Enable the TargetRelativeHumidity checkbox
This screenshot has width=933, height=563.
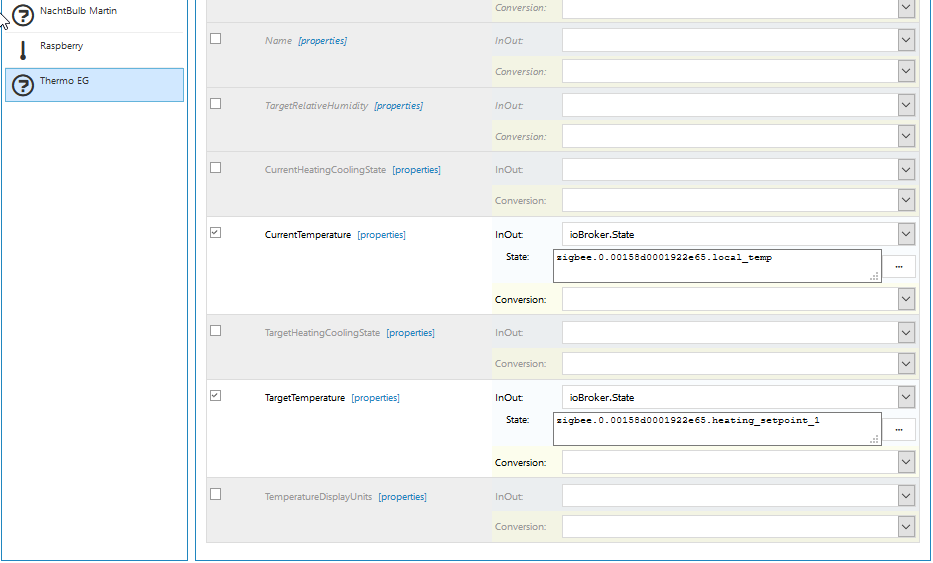click(215, 104)
